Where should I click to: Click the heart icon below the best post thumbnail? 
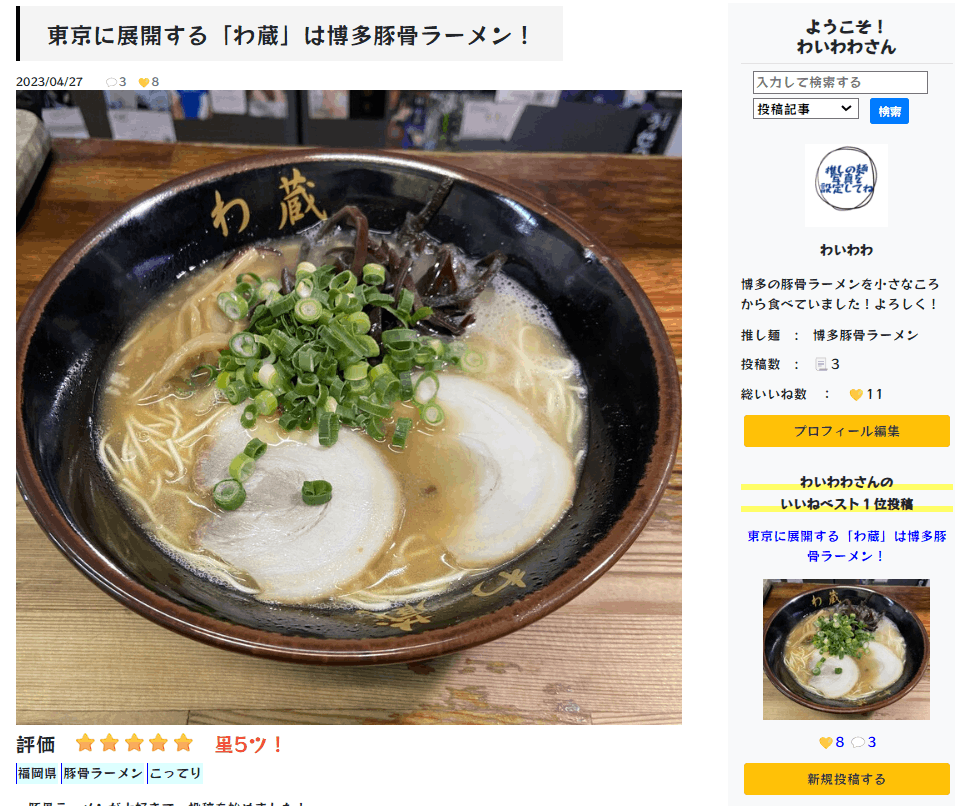[x=825, y=742]
